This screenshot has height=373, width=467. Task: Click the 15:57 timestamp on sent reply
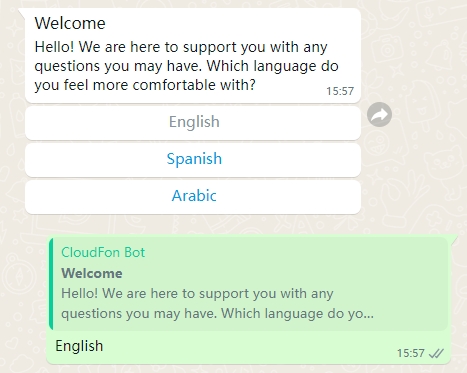410,353
